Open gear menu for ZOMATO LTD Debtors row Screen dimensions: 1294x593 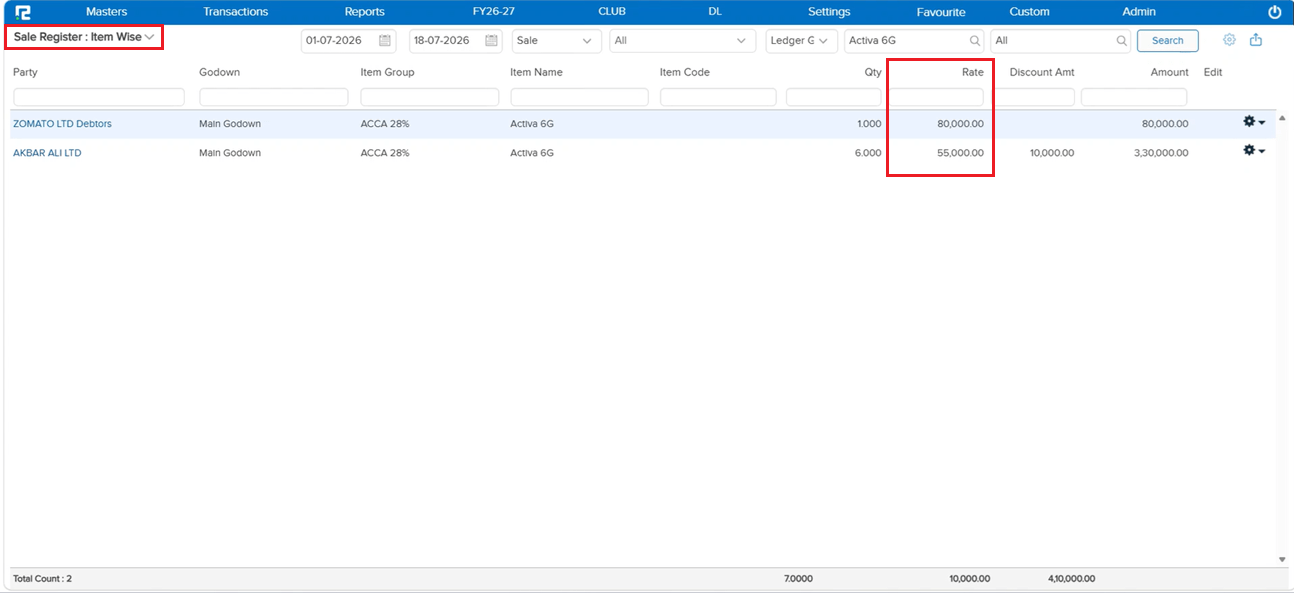tap(1253, 122)
